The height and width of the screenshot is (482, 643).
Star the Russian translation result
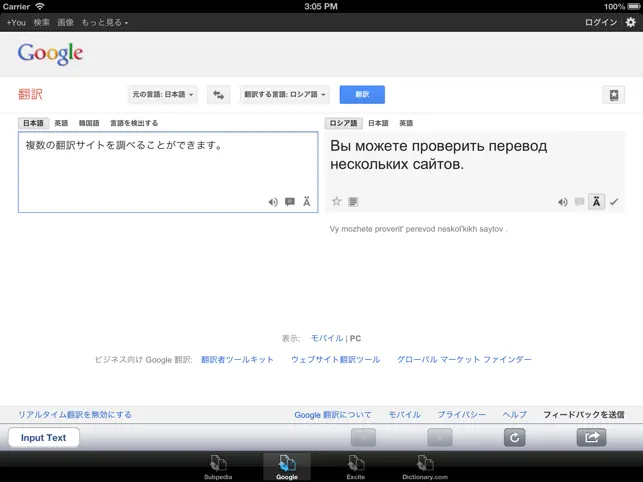coord(337,201)
